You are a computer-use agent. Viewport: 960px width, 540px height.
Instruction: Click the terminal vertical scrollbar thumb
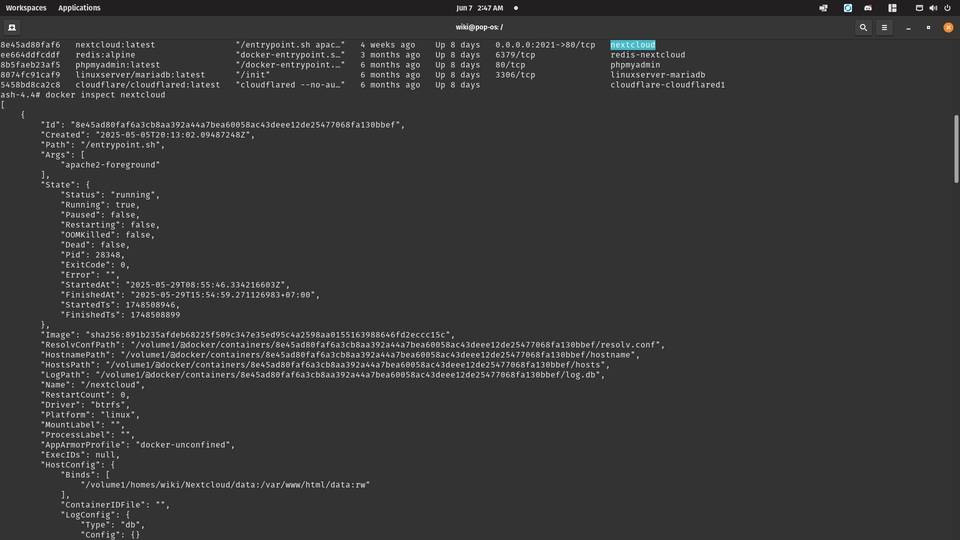[956, 148]
